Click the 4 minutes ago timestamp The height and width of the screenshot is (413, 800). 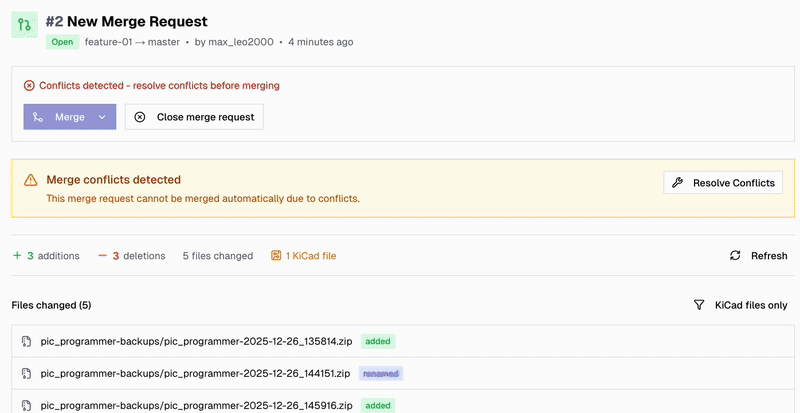320,42
